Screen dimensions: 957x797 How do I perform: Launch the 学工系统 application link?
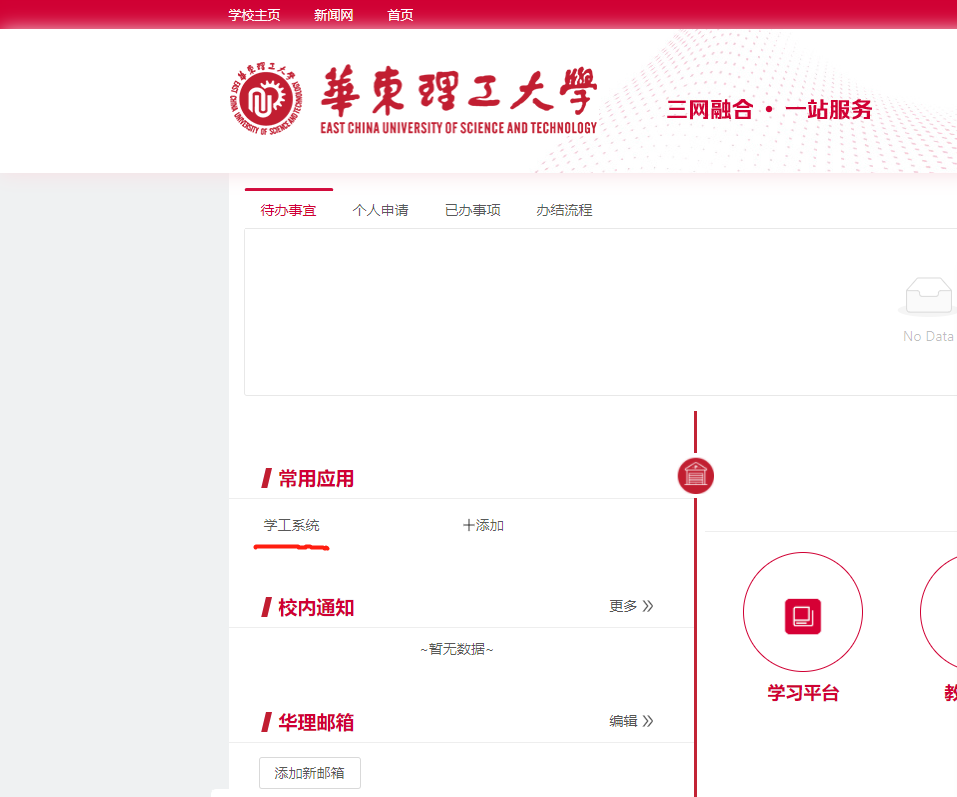point(291,525)
